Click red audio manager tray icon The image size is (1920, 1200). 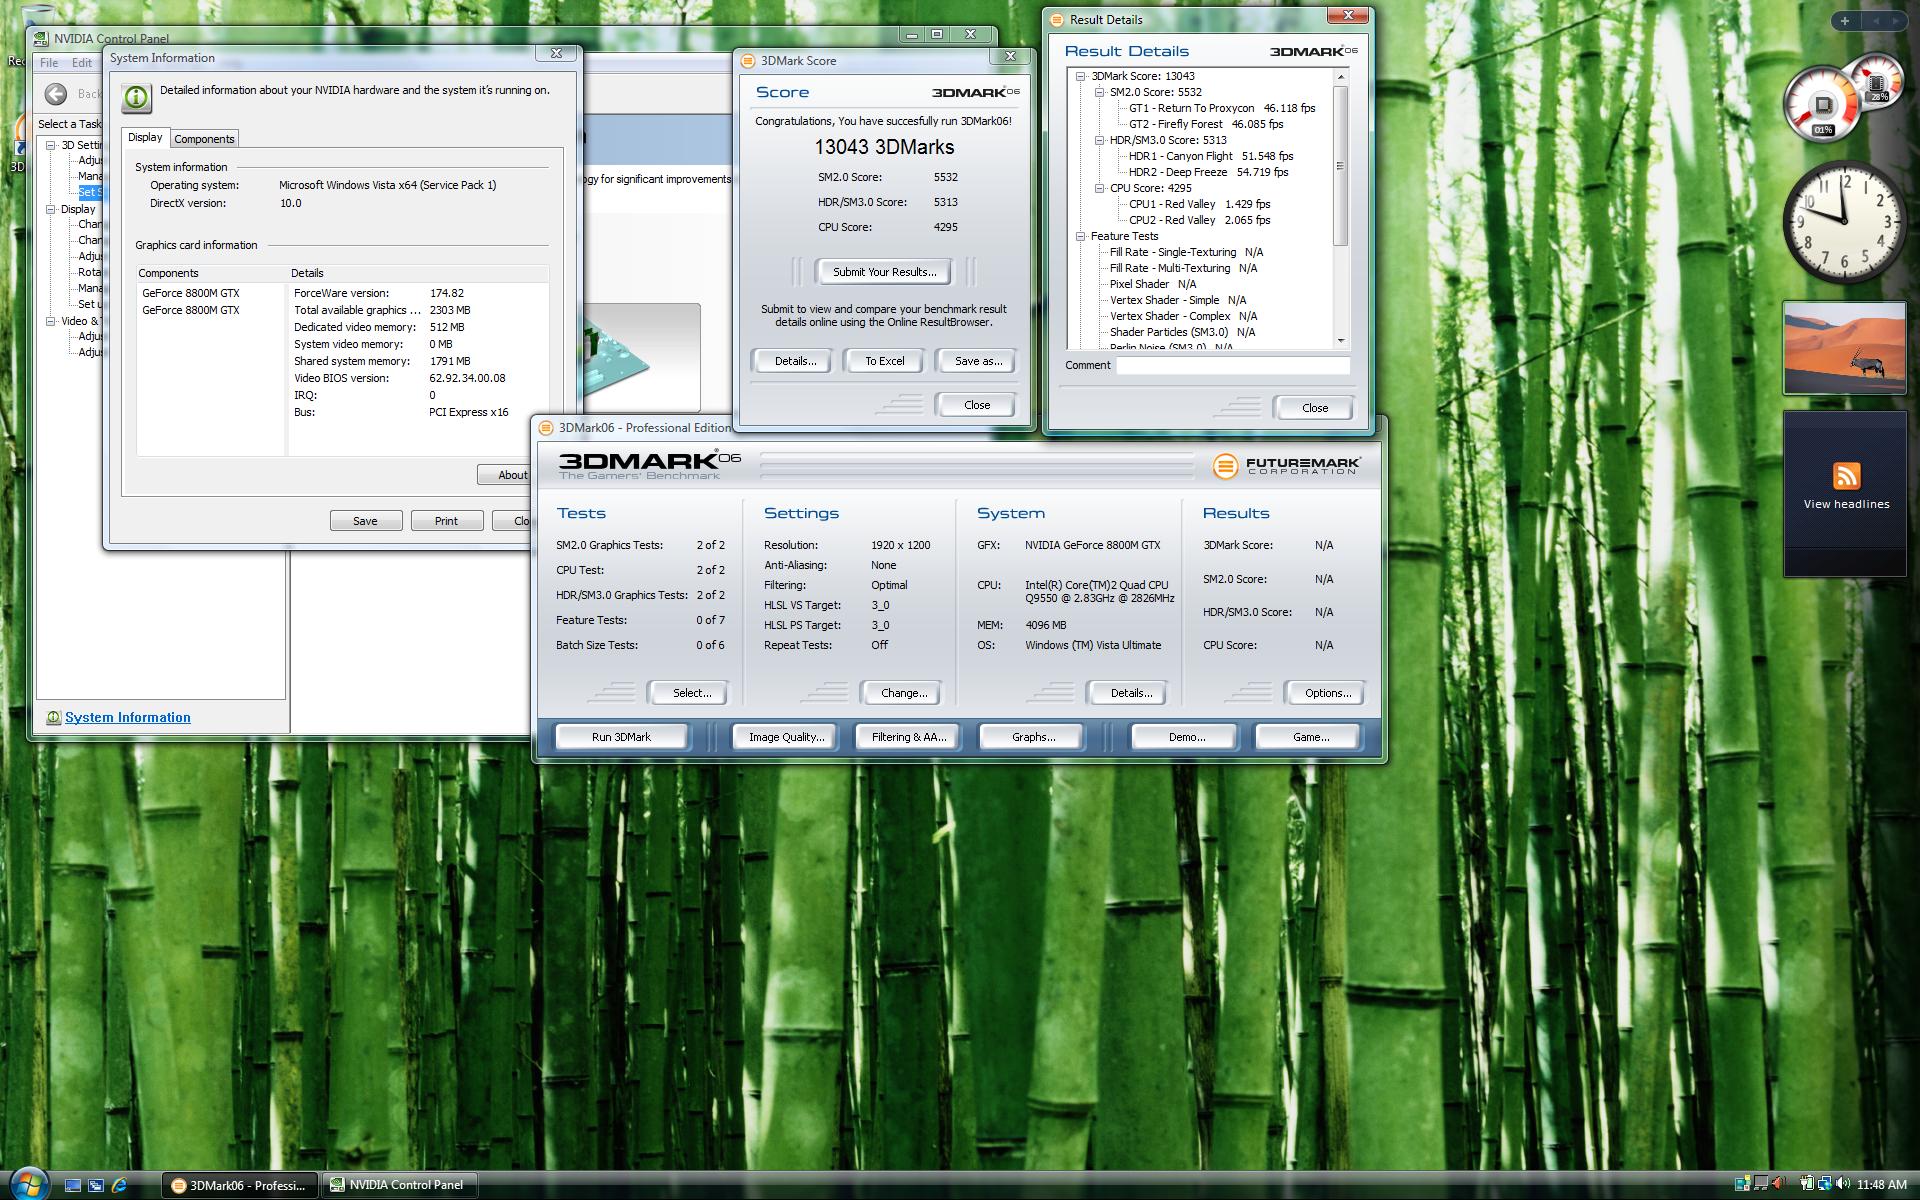(x=1780, y=1185)
